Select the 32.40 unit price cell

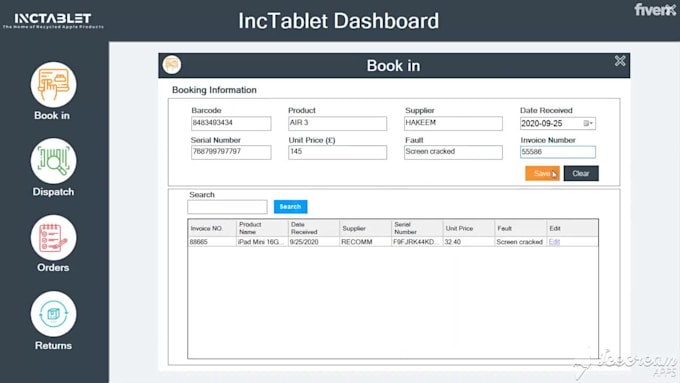coord(469,242)
